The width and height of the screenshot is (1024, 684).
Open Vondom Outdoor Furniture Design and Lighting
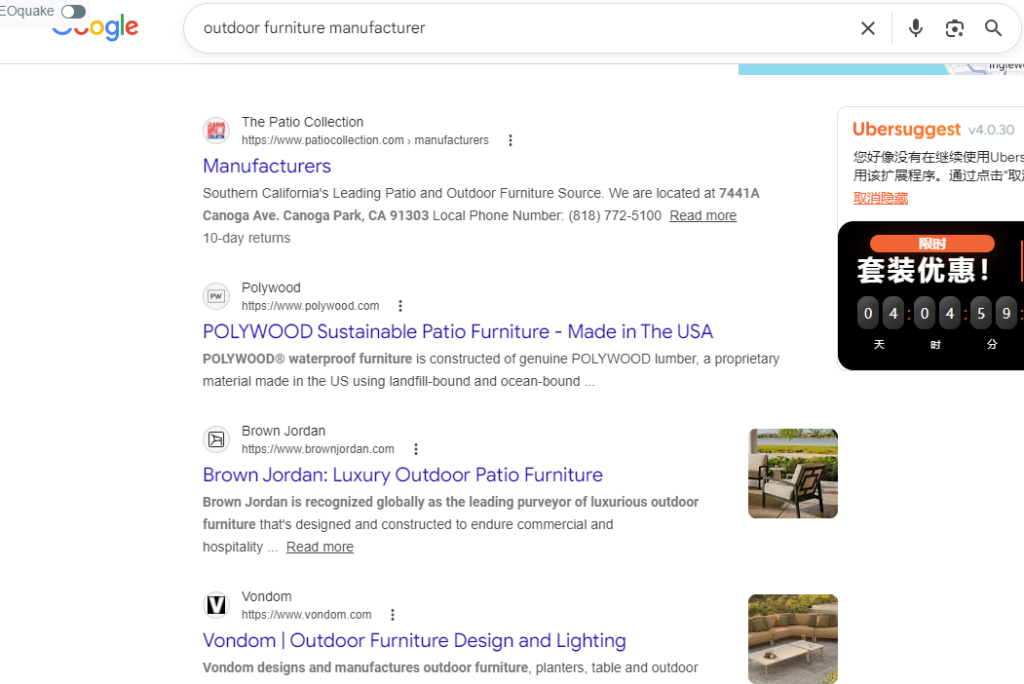(x=414, y=641)
